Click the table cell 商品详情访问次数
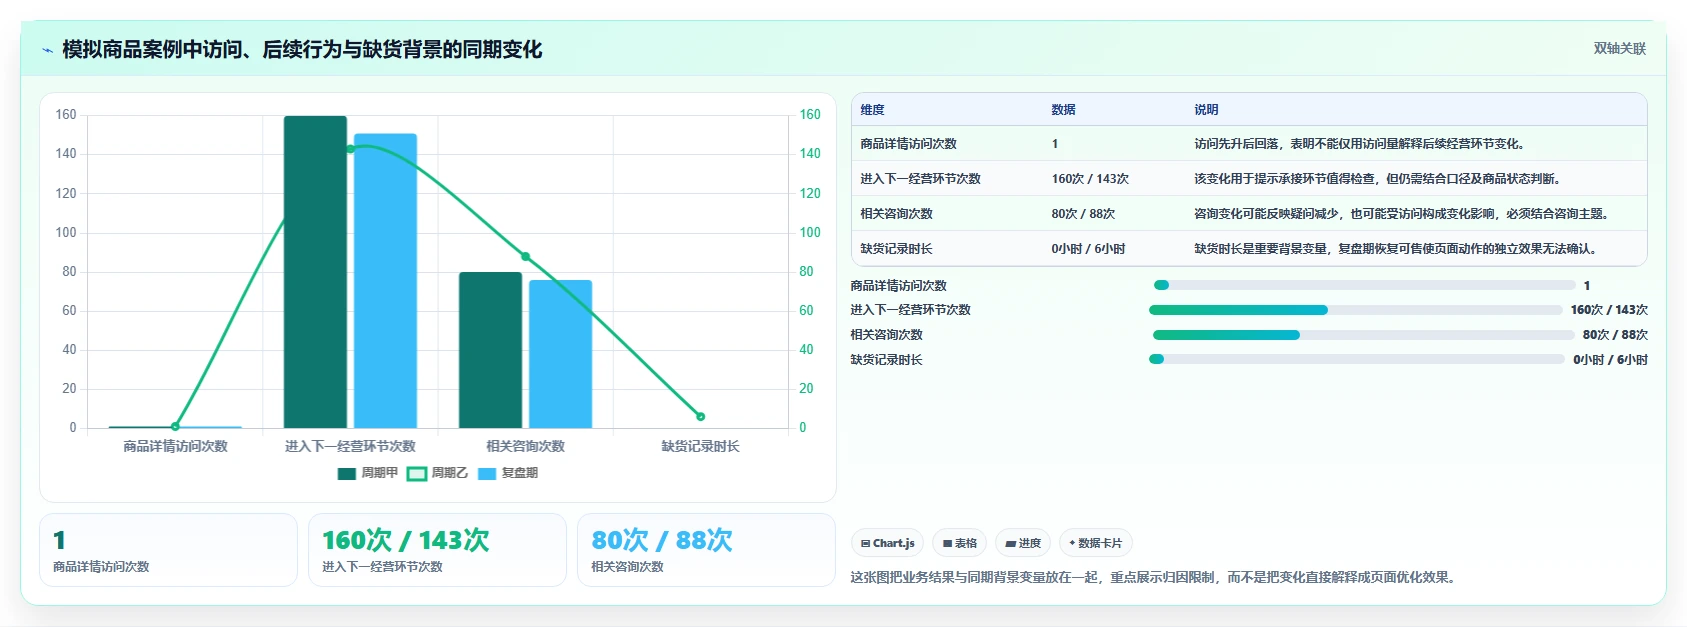The width and height of the screenshot is (1687, 627). (x=909, y=144)
